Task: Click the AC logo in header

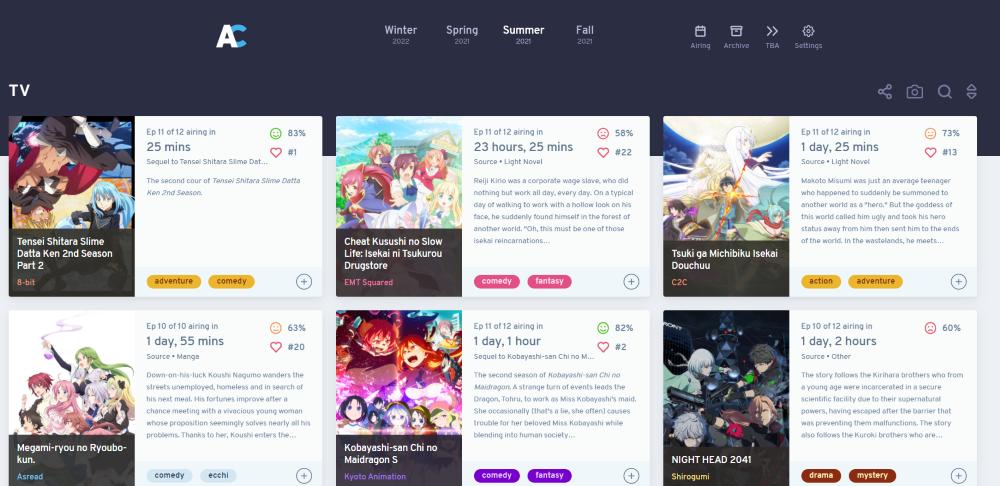Action: click(231, 36)
